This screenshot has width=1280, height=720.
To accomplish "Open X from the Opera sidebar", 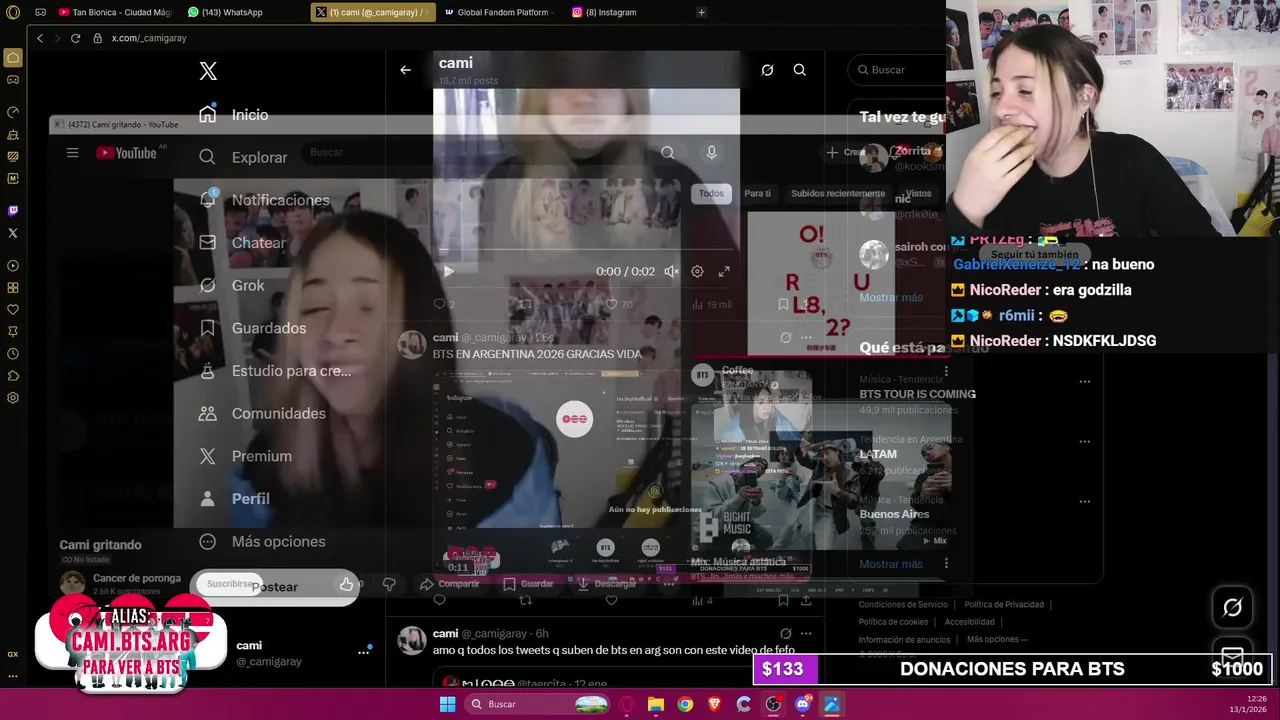I will (x=13, y=233).
